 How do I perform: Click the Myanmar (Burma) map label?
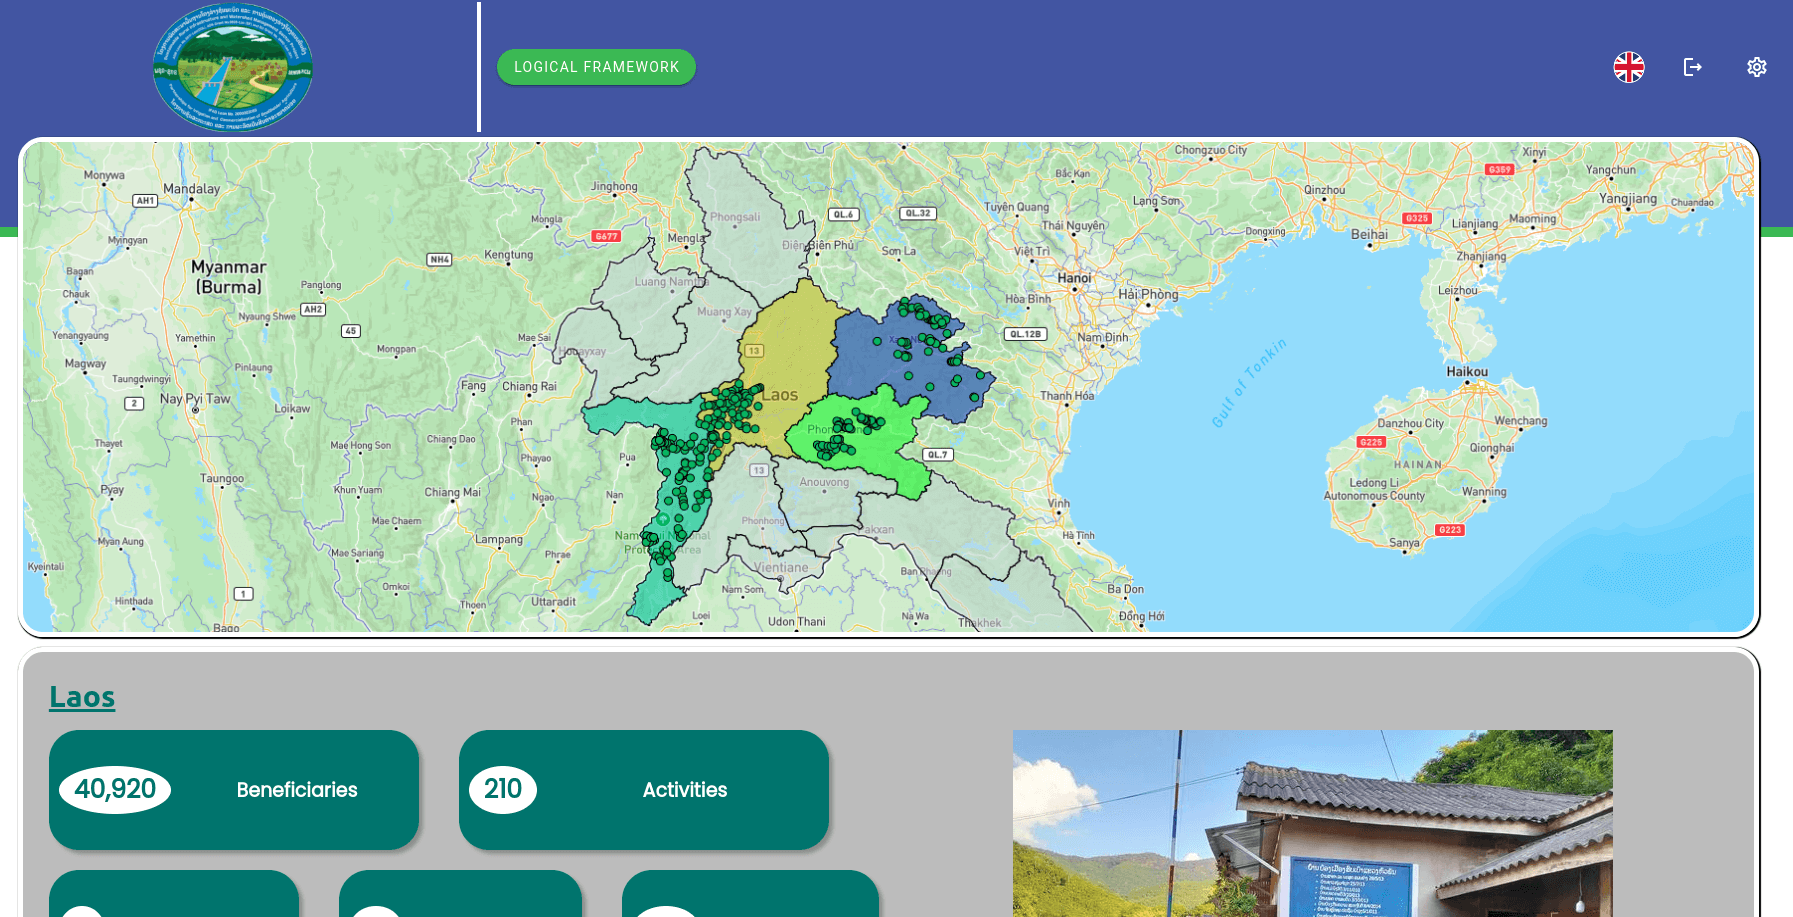(229, 277)
